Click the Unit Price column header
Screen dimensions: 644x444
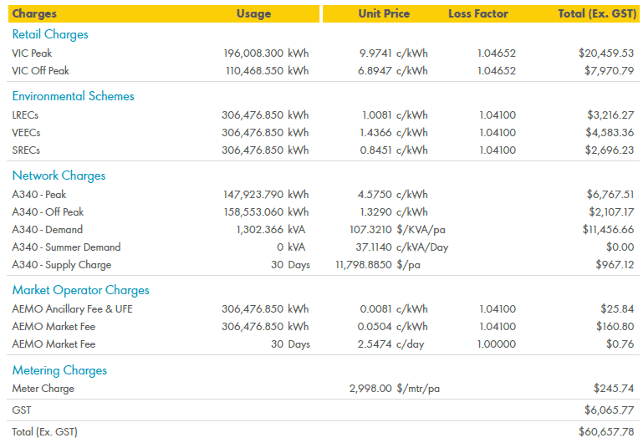384,14
